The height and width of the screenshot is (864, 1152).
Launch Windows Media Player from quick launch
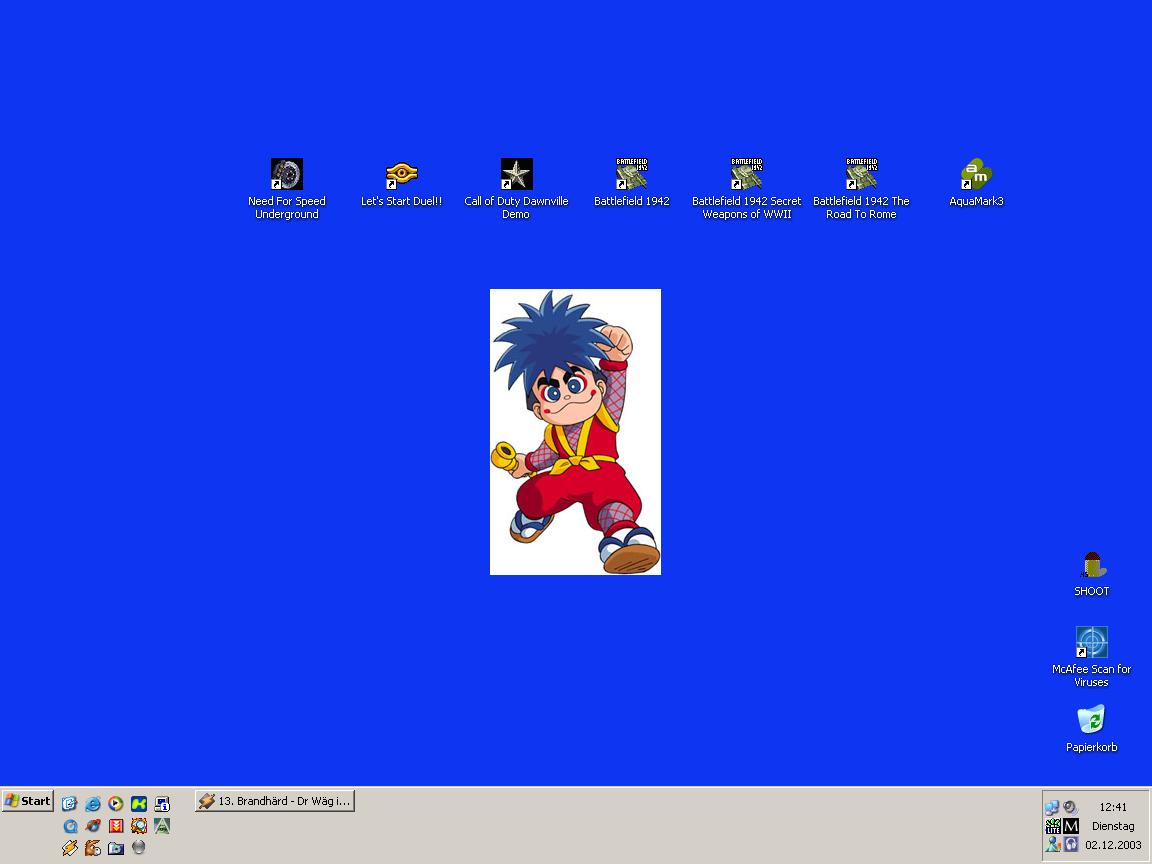click(115, 804)
